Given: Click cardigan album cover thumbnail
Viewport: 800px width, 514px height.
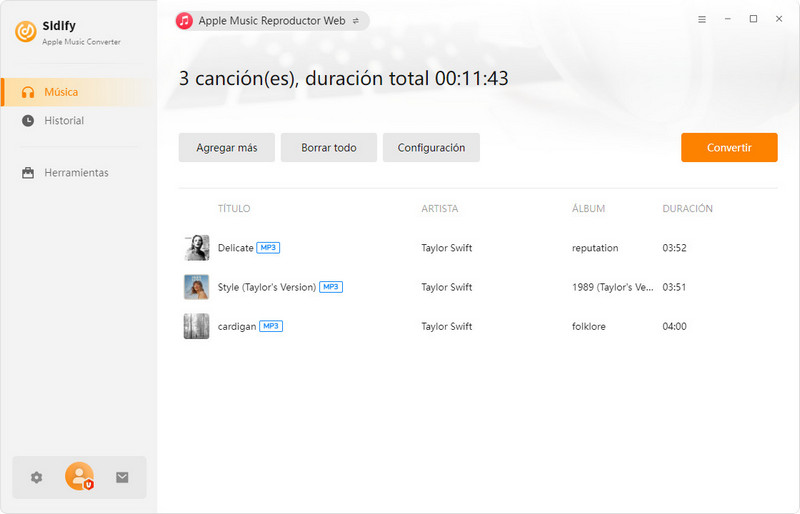Looking at the screenshot, I should click(x=196, y=326).
